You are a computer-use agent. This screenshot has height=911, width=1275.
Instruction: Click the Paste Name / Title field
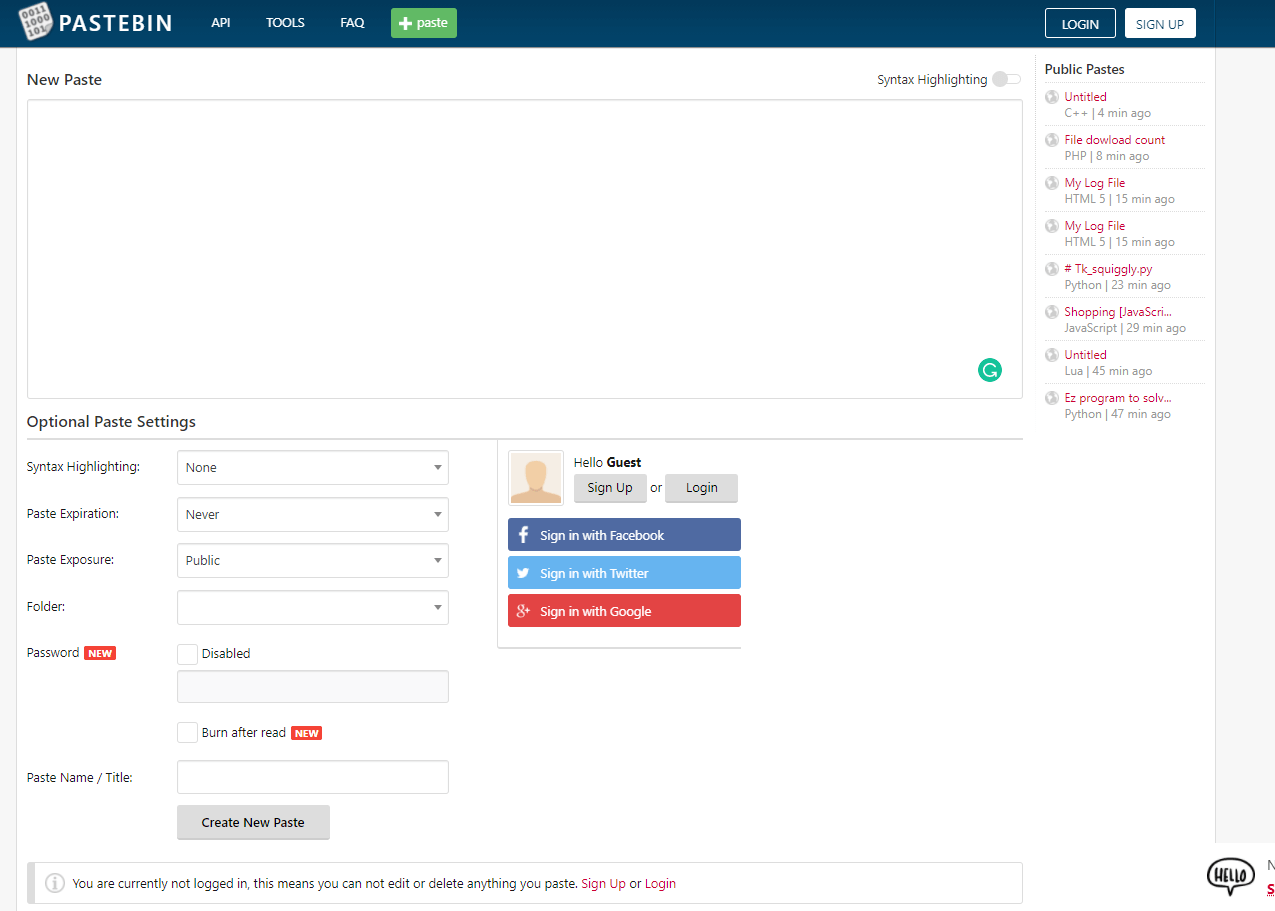click(312, 777)
